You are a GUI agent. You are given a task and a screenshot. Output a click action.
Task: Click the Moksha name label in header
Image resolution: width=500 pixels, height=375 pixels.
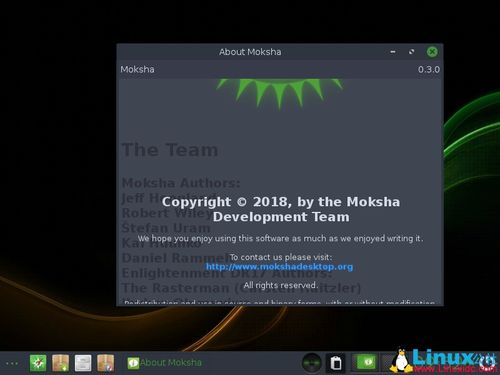click(x=137, y=69)
